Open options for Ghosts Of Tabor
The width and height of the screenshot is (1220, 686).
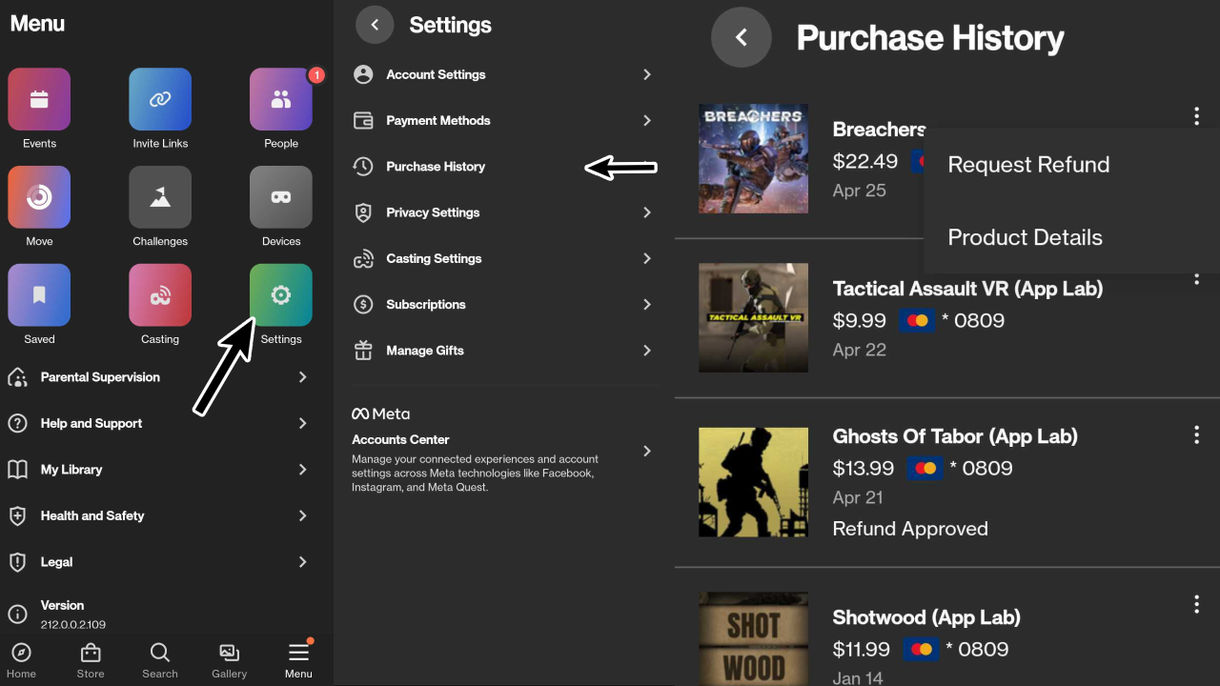click(1196, 435)
